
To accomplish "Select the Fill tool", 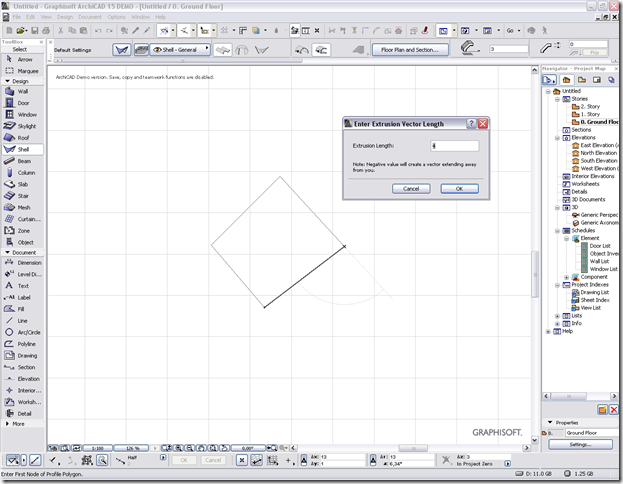I will [x=22, y=309].
